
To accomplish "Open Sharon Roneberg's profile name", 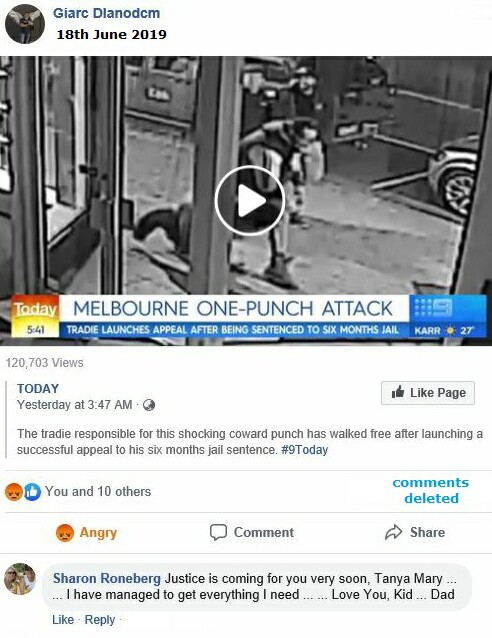I will pyautogui.click(x=107, y=578).
